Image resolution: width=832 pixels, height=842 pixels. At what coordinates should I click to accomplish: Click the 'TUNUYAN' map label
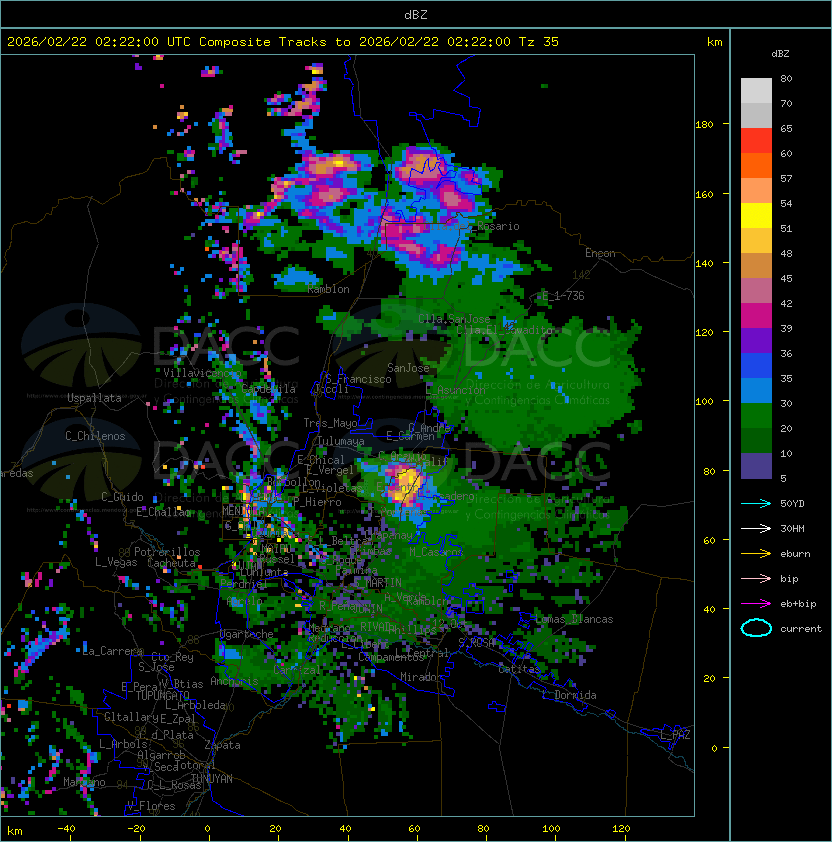coord(212,779)
